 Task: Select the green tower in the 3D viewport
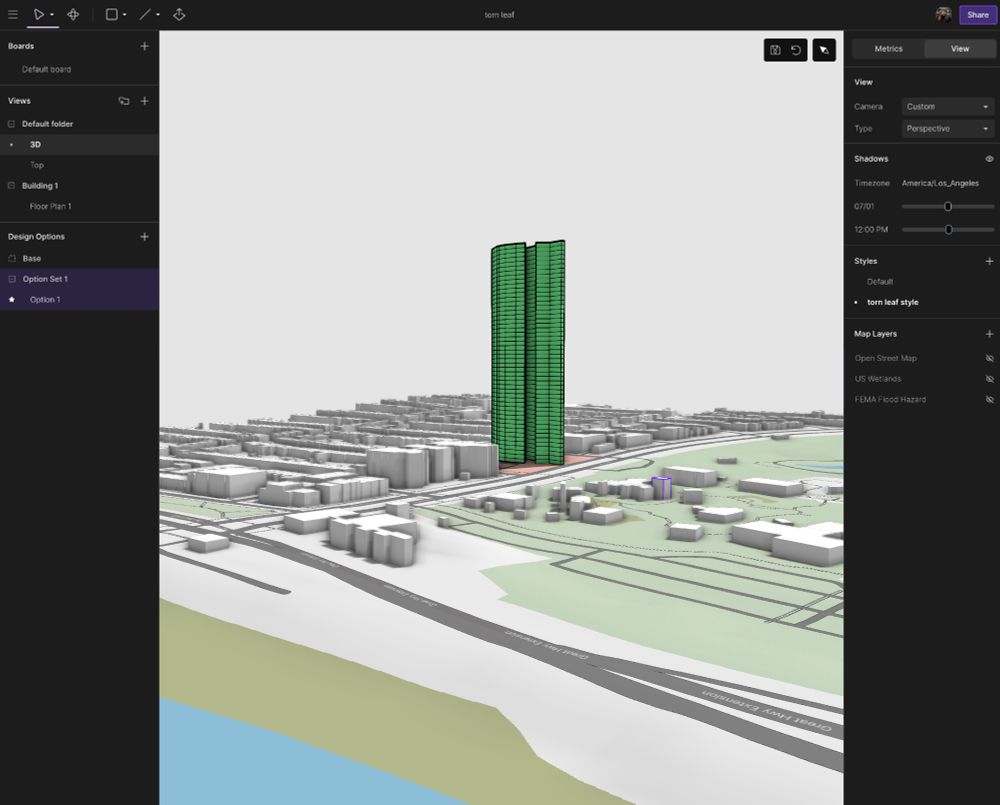pos(527,352)
